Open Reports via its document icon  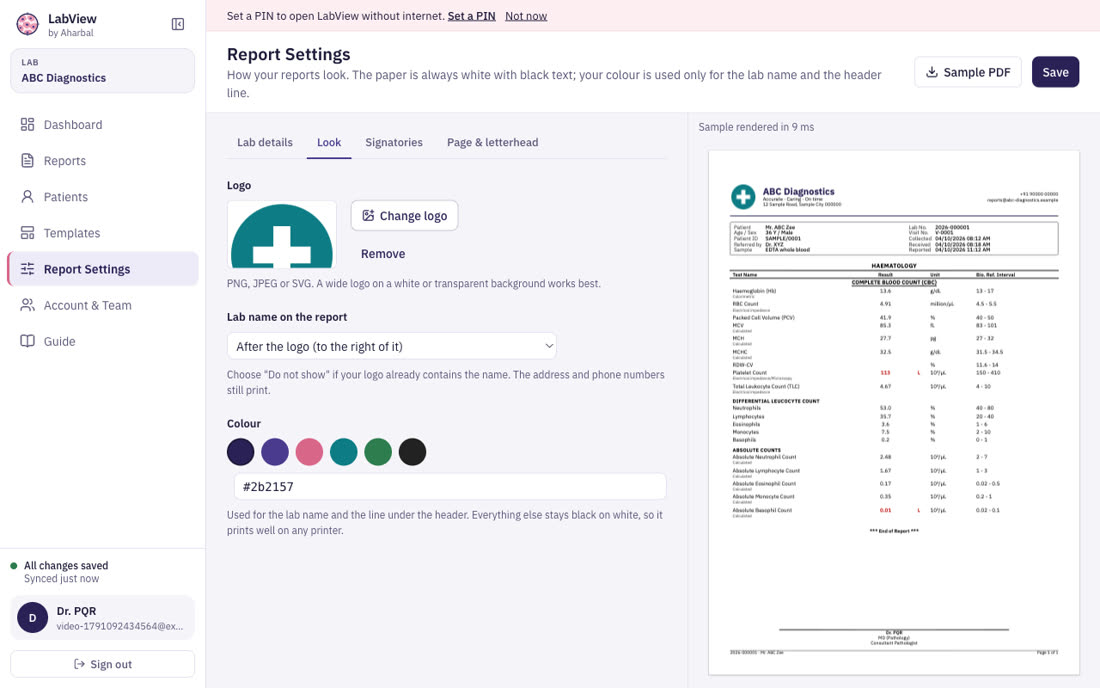[x=27, y=161]
